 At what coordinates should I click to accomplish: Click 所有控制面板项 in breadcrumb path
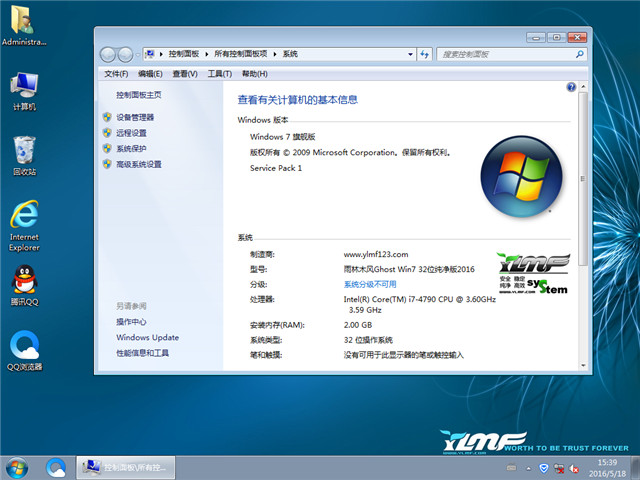[x=241, y=54]
